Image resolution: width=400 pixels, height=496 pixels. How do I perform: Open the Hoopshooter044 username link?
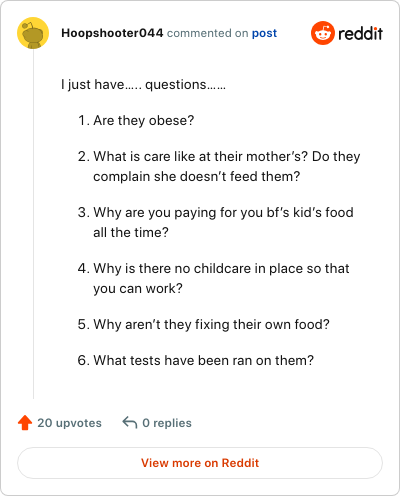[112, 33]
